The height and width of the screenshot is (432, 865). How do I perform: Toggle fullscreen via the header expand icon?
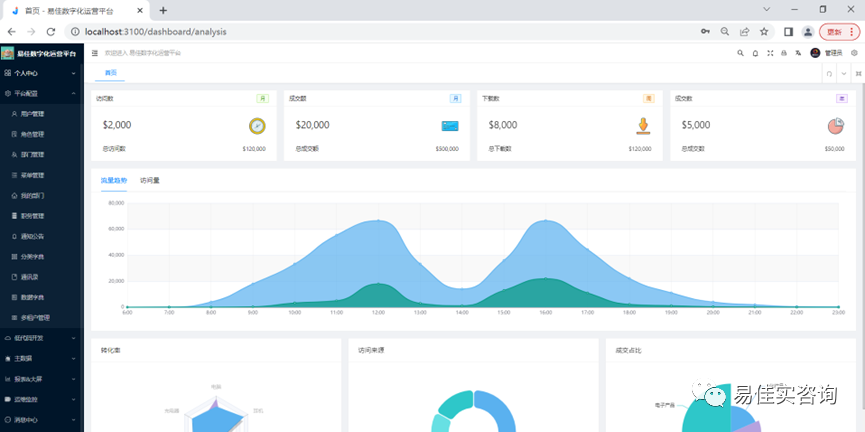pos(770,53)
